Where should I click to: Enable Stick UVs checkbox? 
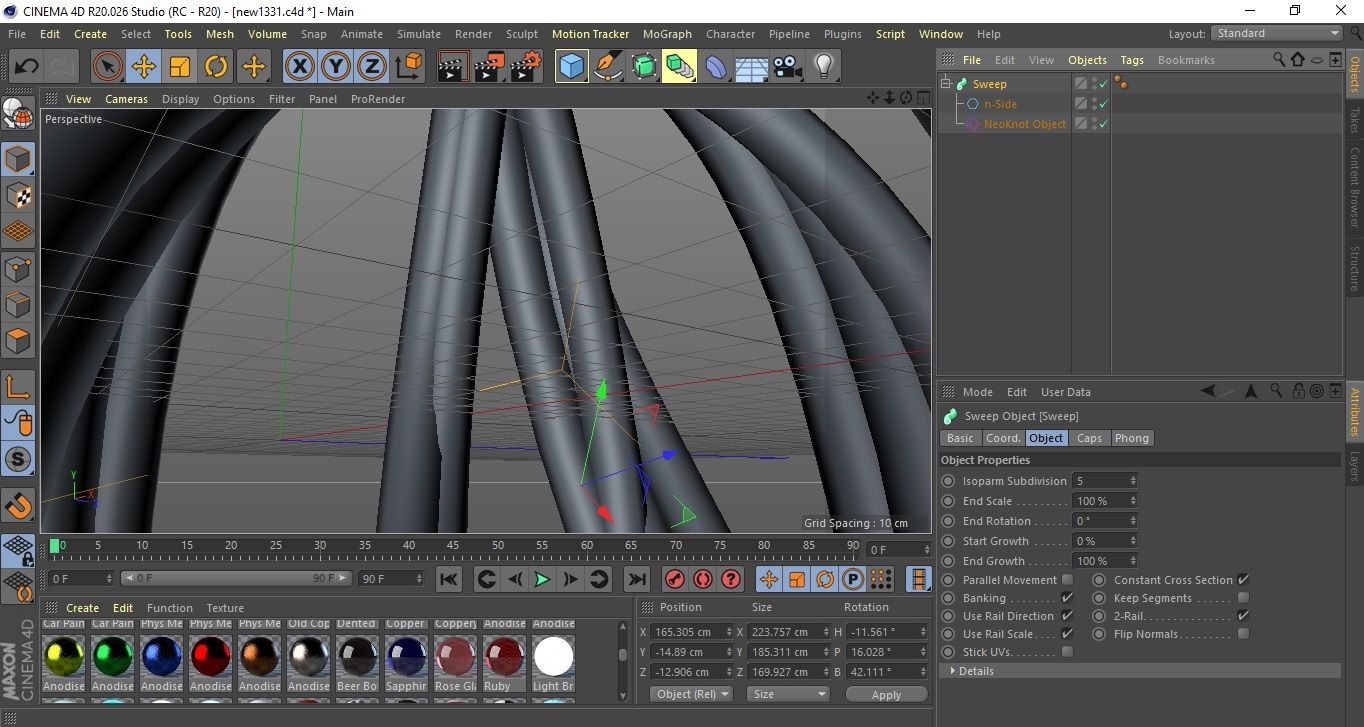tap(1067, 652)
